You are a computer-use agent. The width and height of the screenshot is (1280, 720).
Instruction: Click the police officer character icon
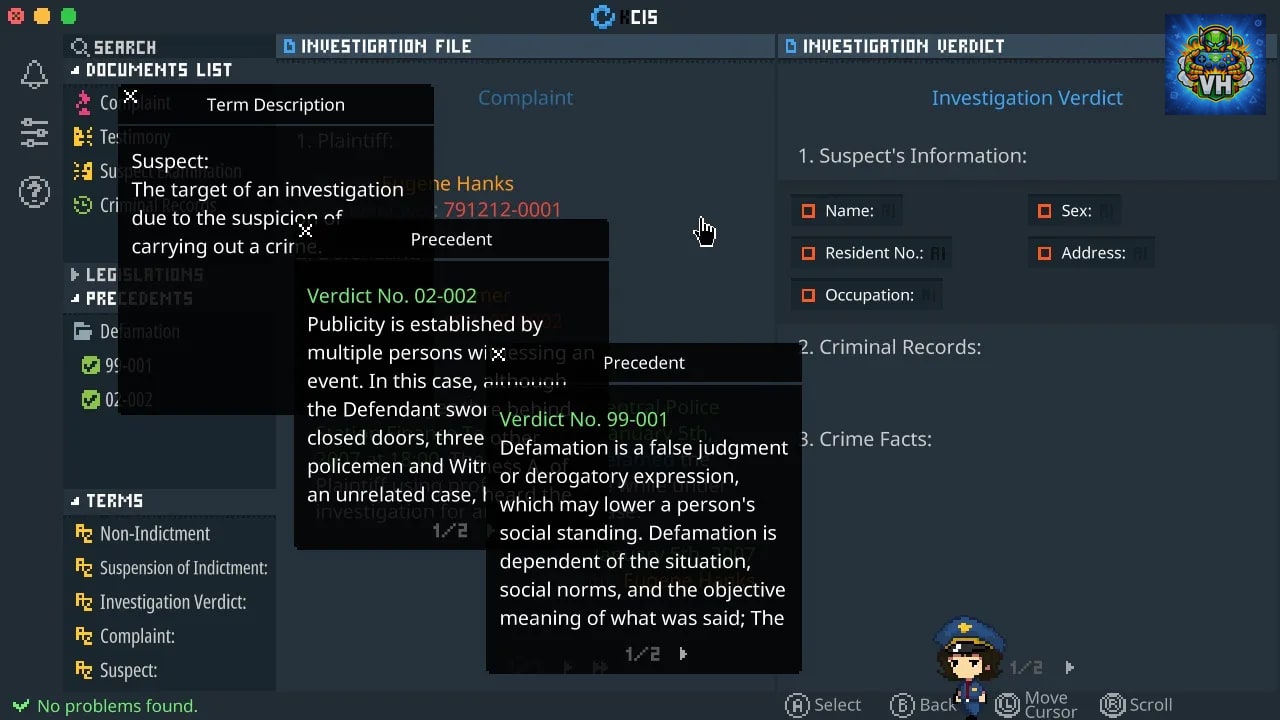point(968,662)
